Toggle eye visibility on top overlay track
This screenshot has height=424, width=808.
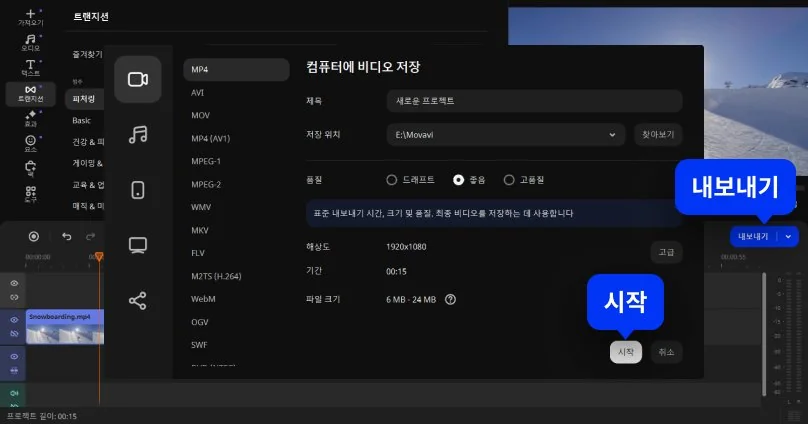pyautogui.click(x=14, y=283)
